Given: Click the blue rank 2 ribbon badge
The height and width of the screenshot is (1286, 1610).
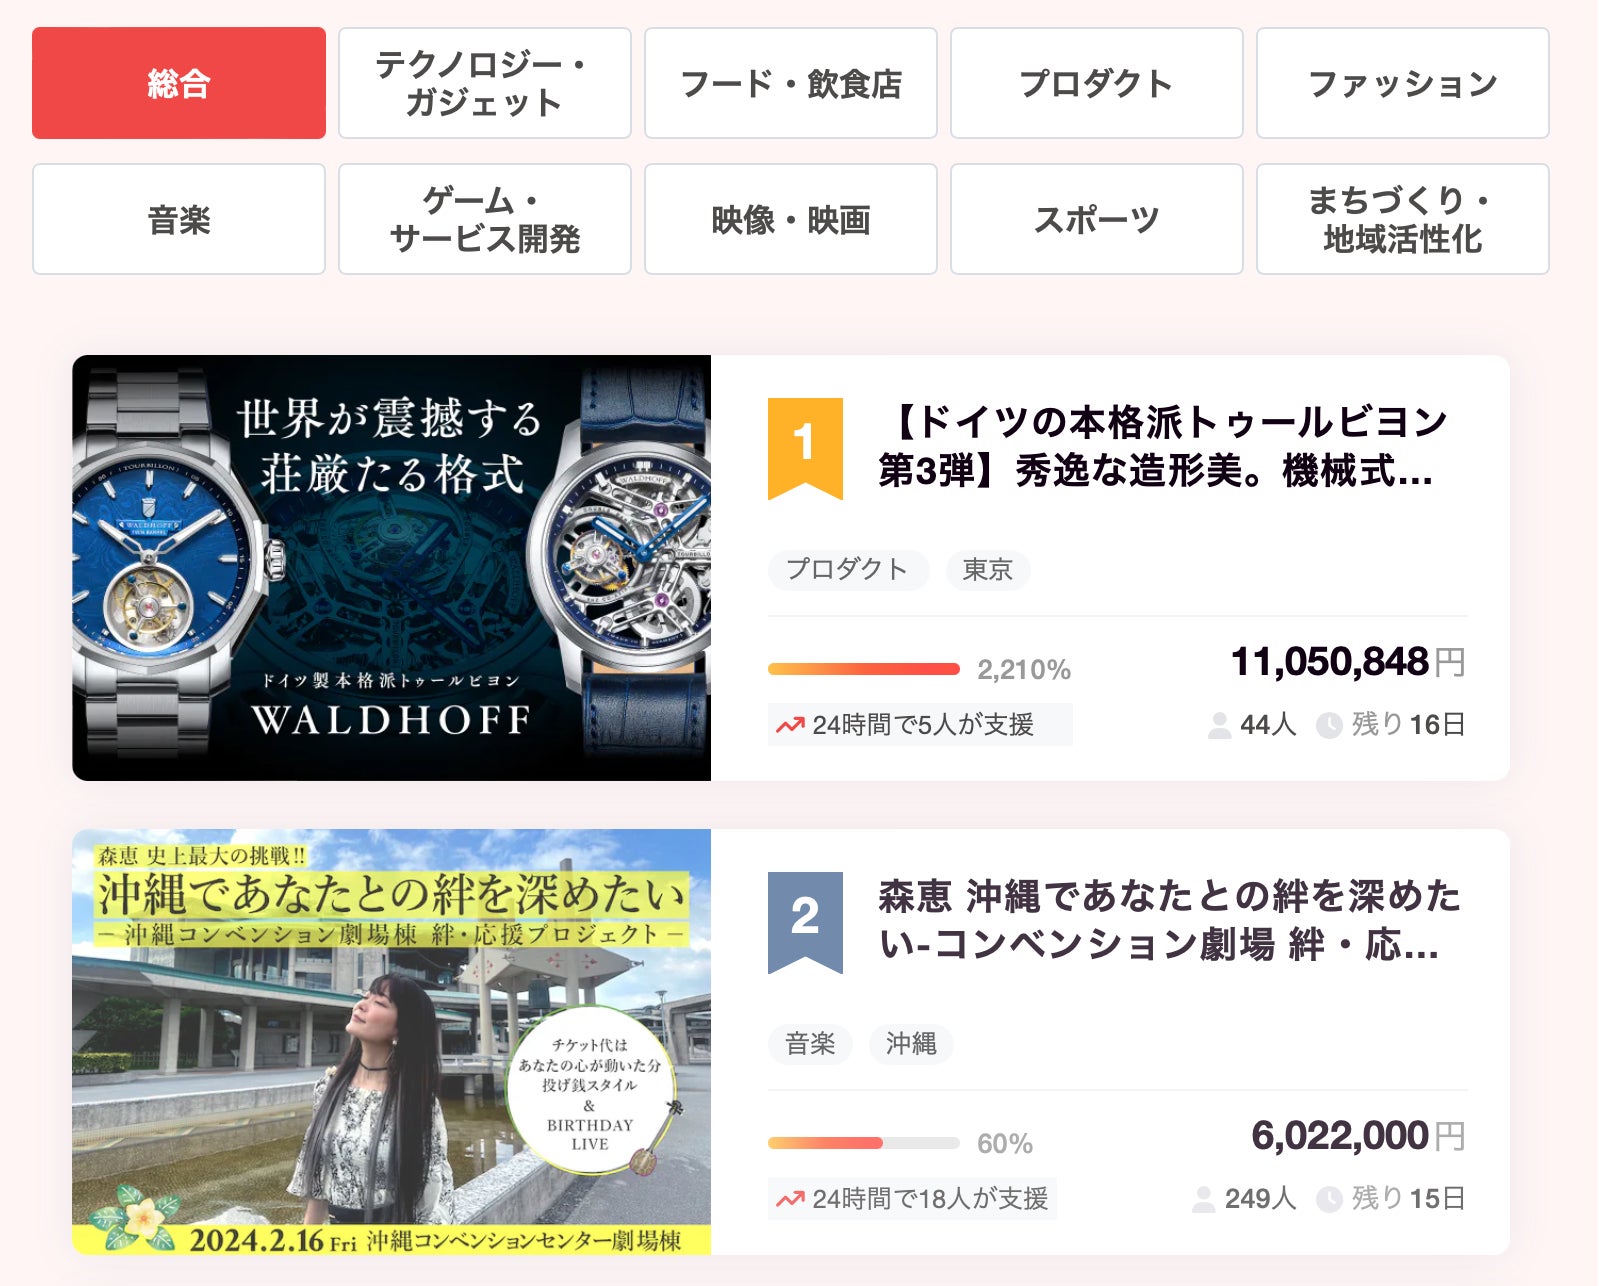Looking at the screenshot, I should pos(805,922).
